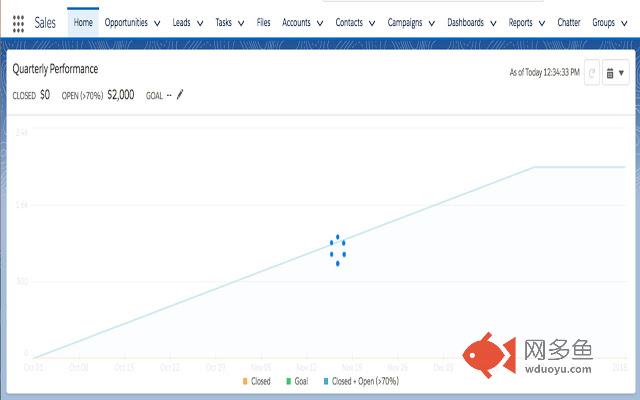
Task: Click the Quarterly Performance heading
Action: click(x=55, y=69)
